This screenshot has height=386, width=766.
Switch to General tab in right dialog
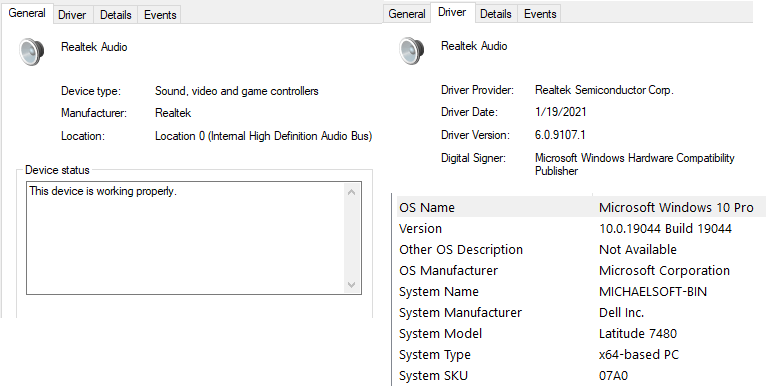pos(406,14)
